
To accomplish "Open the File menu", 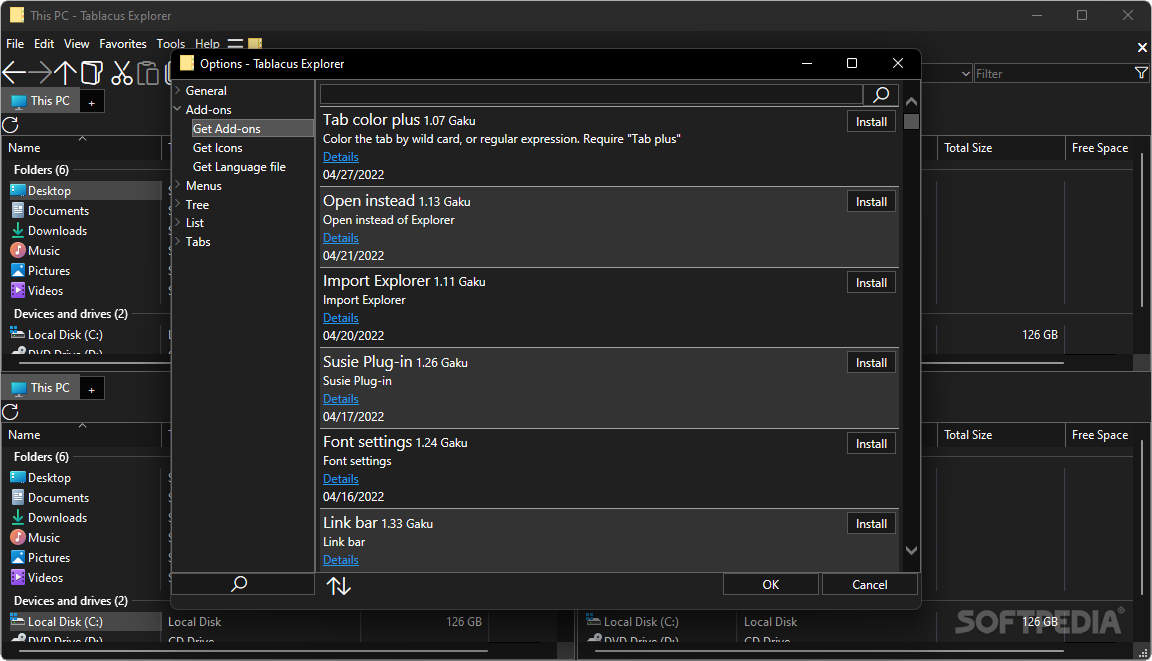I will [x=15, y=43].
